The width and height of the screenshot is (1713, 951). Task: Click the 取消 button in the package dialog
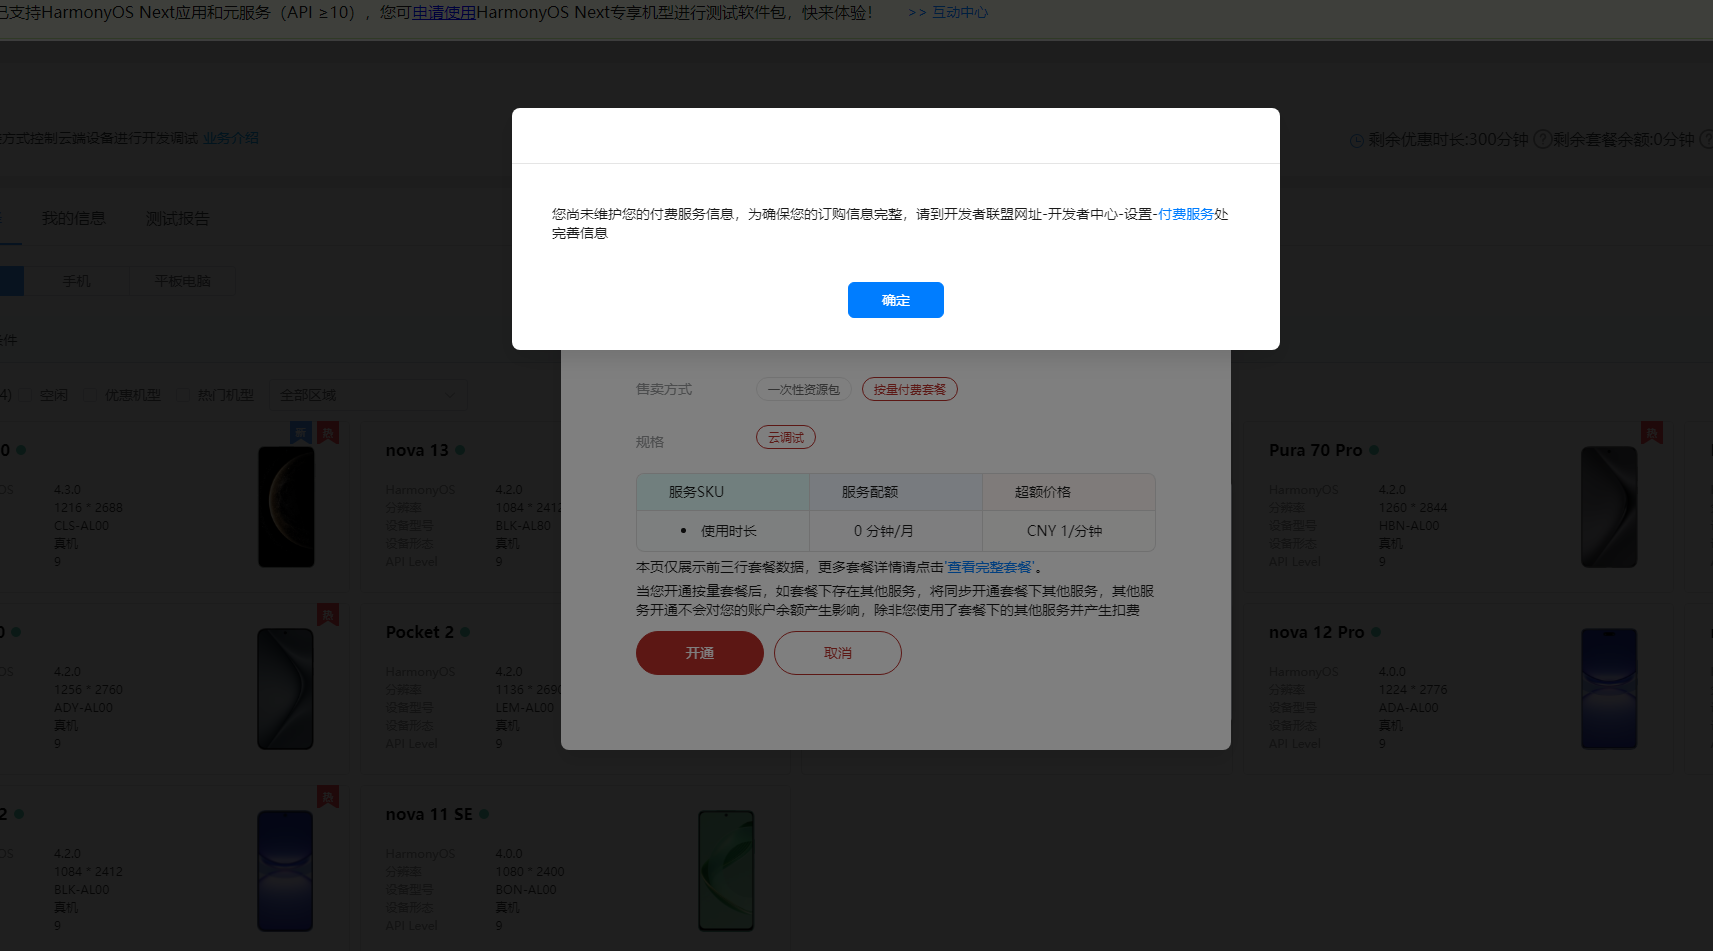click(x=838, y=653)
